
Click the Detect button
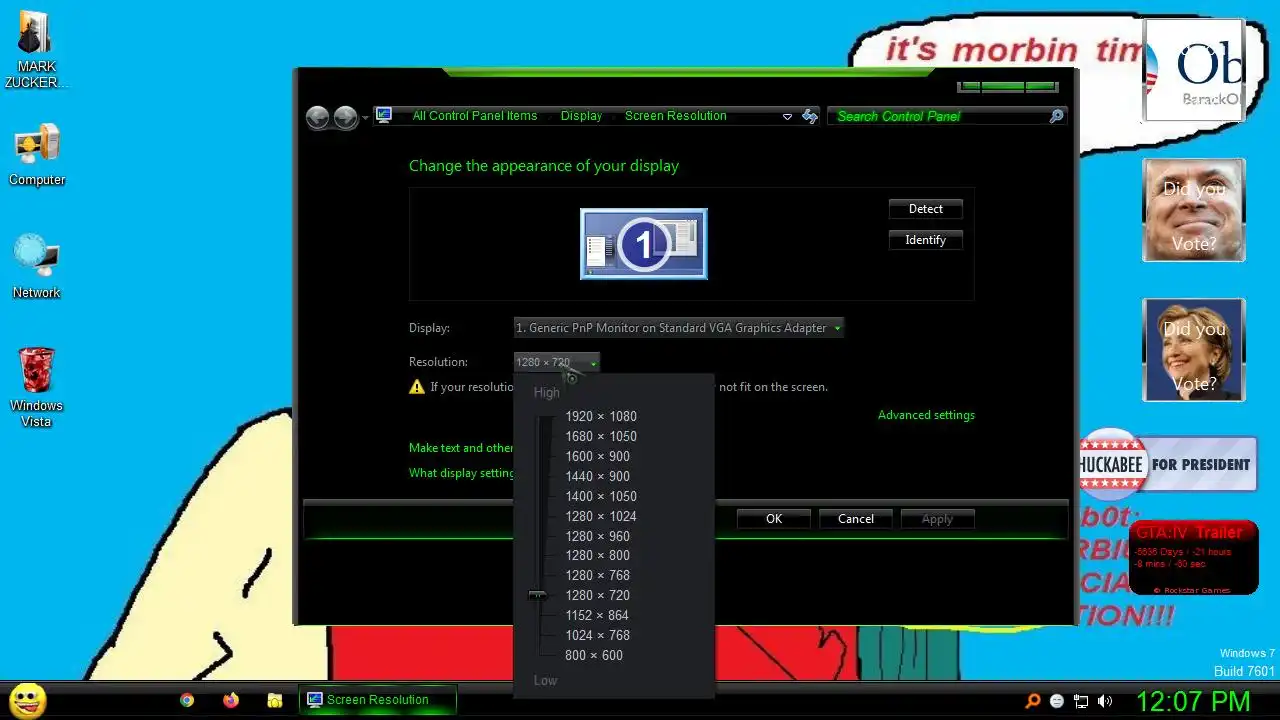(926, 209)
